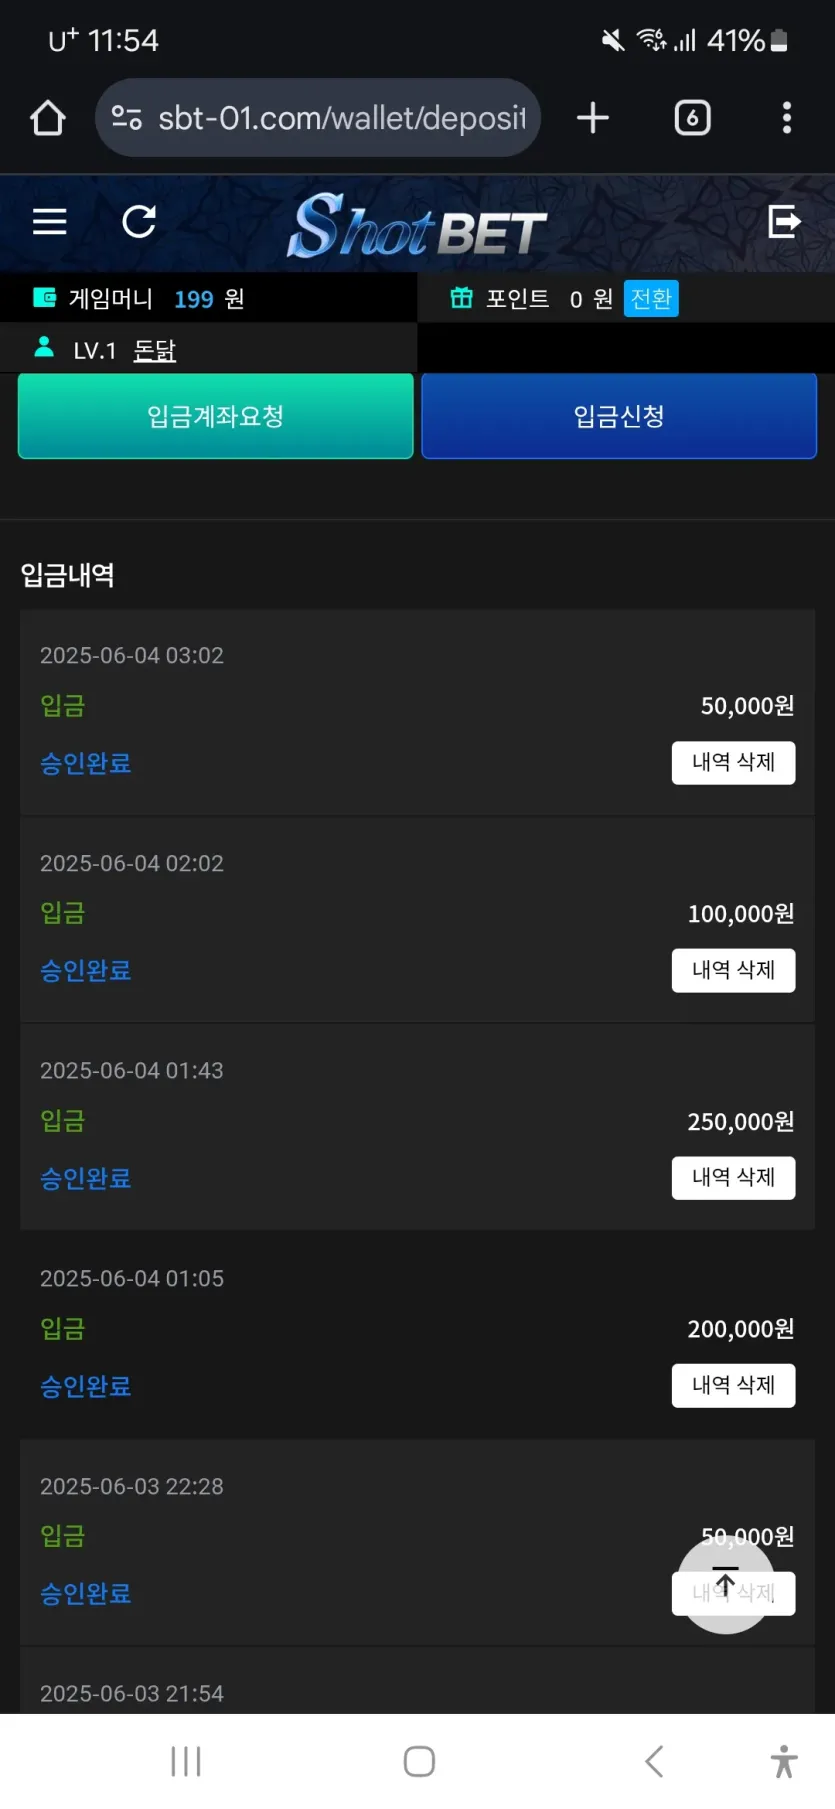Delete the 200,000원 deposit record
The height and width of the screenshot is (1809, 835).
(x=733, y=1386)
